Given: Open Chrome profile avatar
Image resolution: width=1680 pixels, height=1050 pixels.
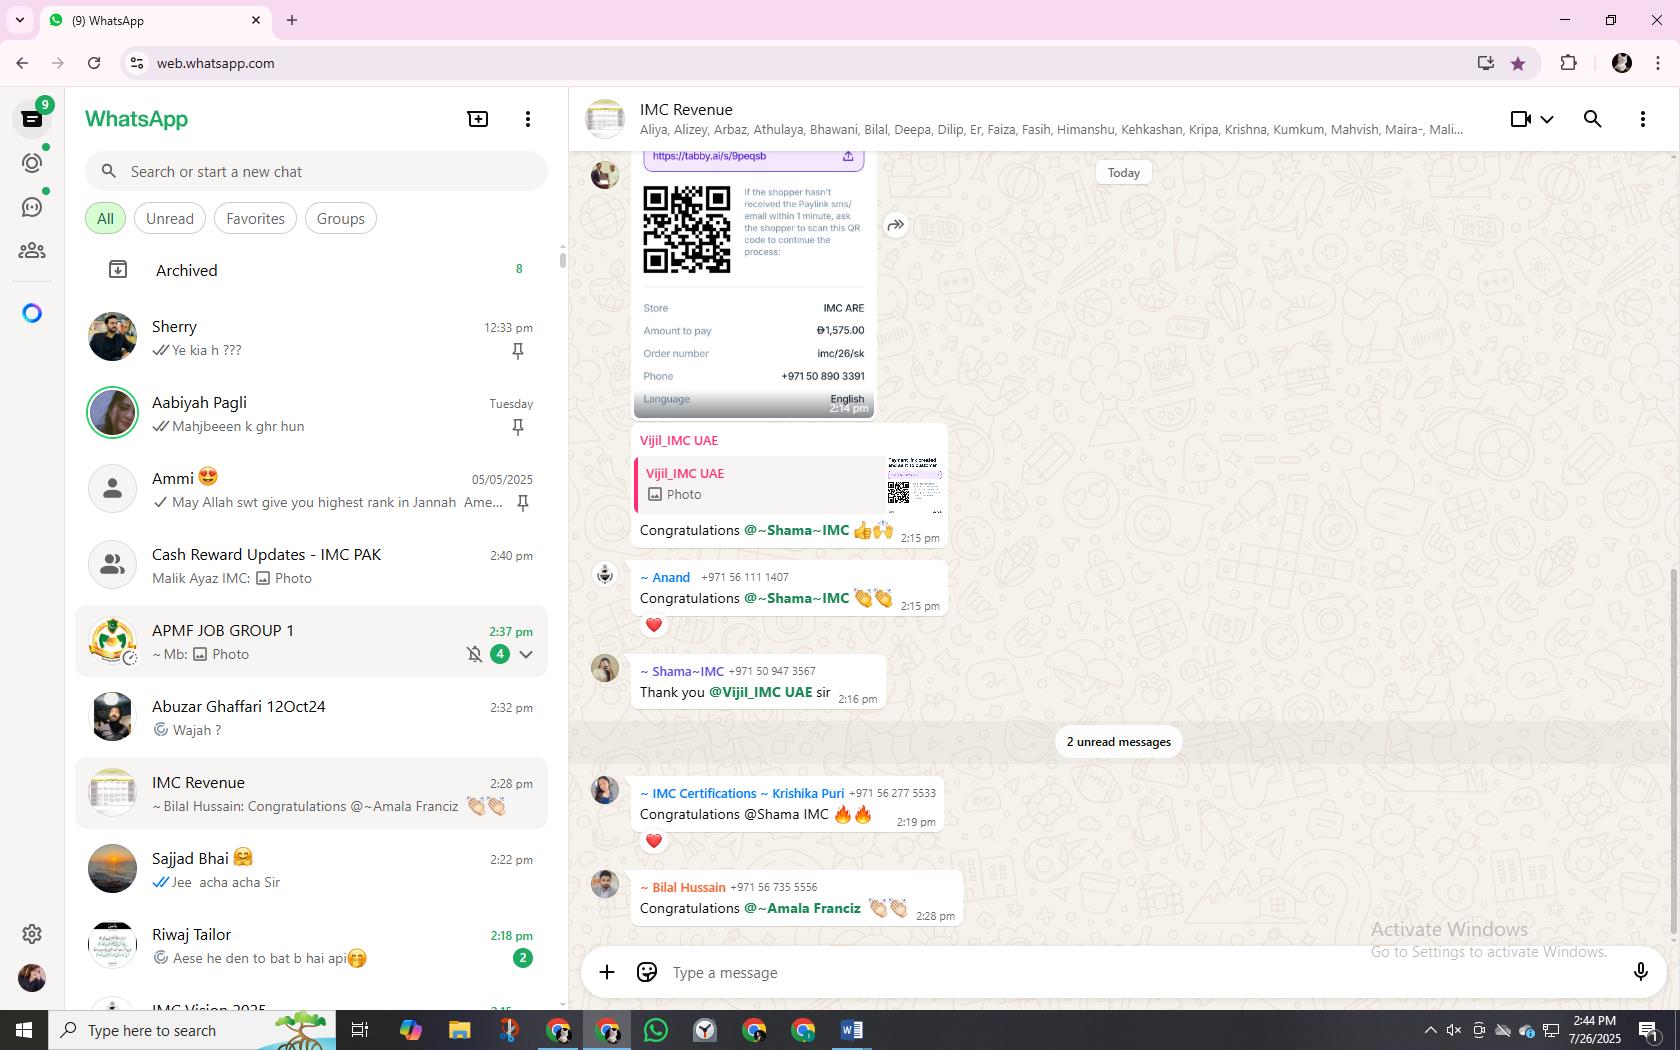Looking at the screenshot, I should click(1622, 63).
